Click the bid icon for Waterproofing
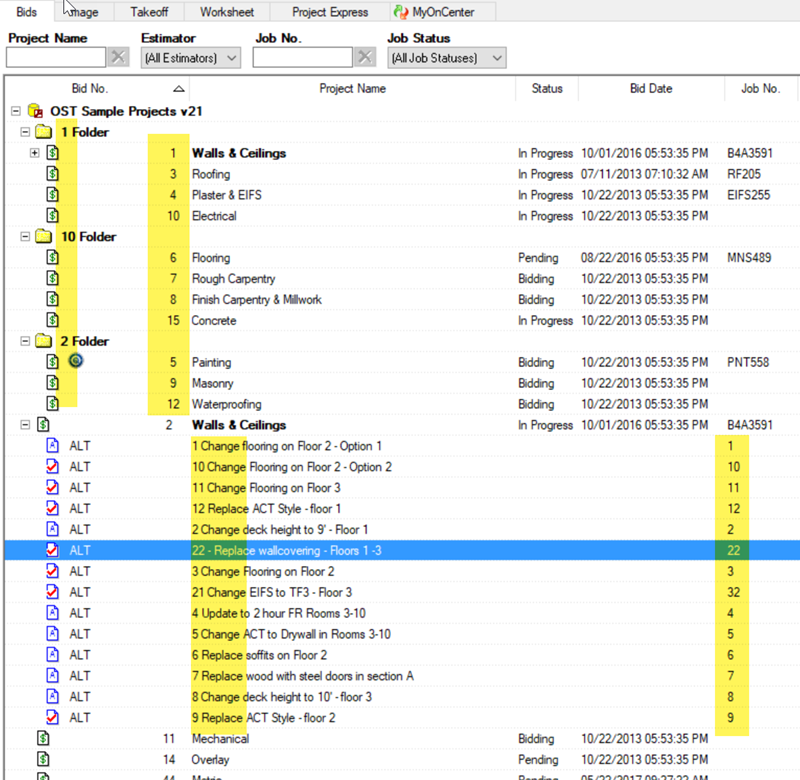Viewport: 800px width, 780px height. coord(53,404)
